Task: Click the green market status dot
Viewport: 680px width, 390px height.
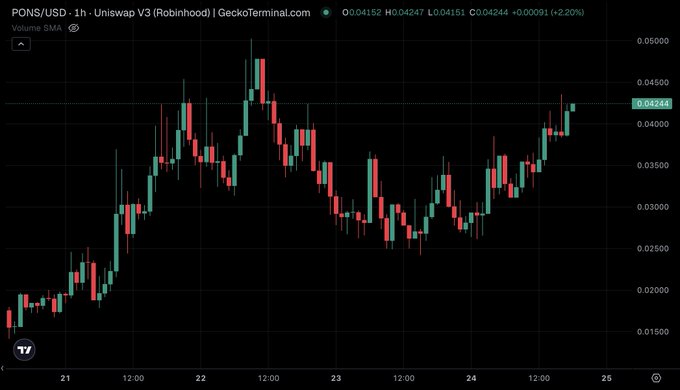Action: coord(326,13)
